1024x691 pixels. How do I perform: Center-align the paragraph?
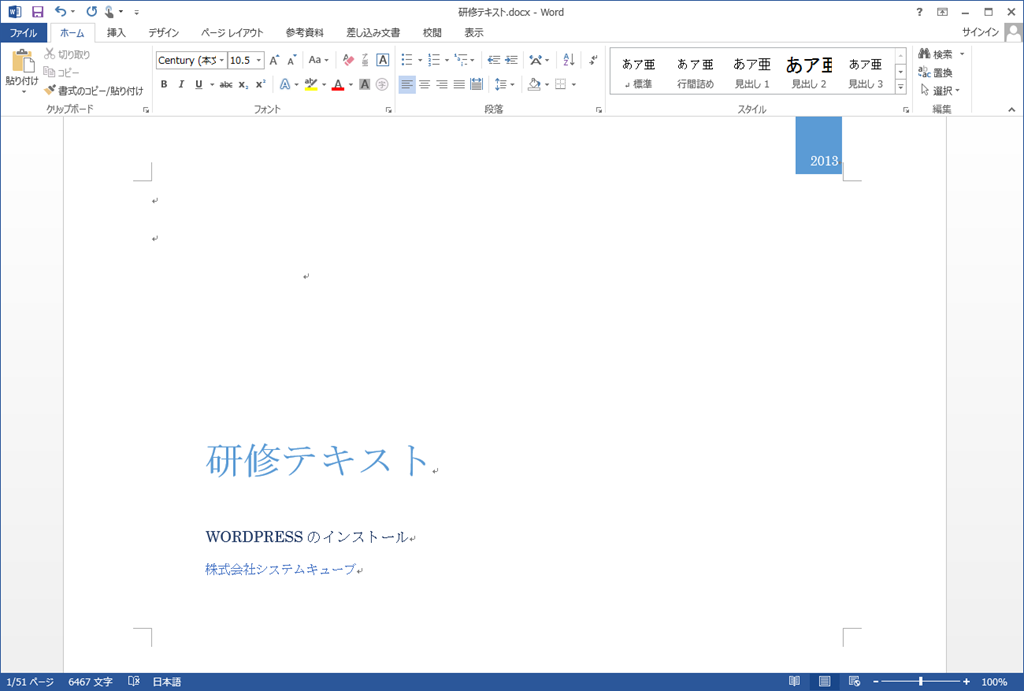424,84
